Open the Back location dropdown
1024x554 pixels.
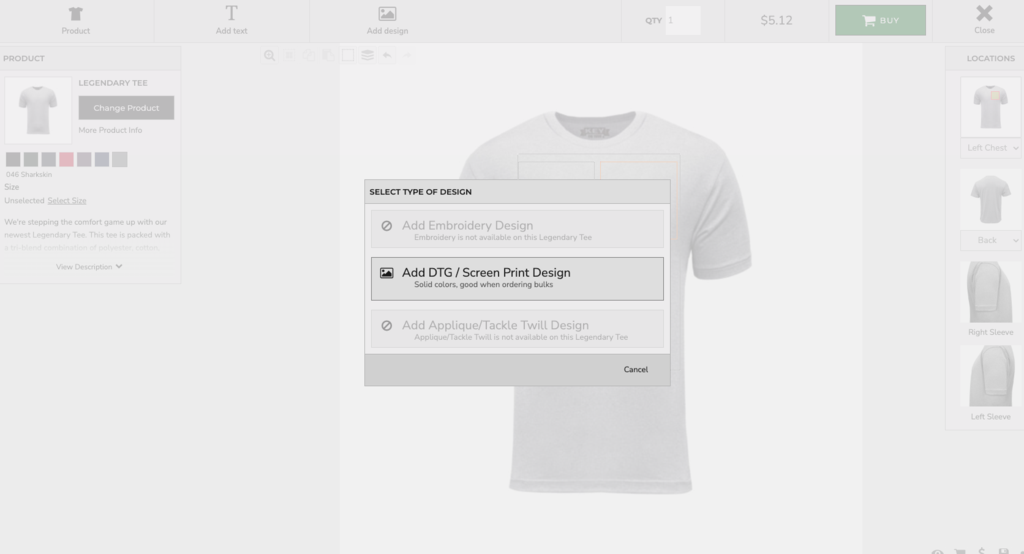[x=991, y=240]
